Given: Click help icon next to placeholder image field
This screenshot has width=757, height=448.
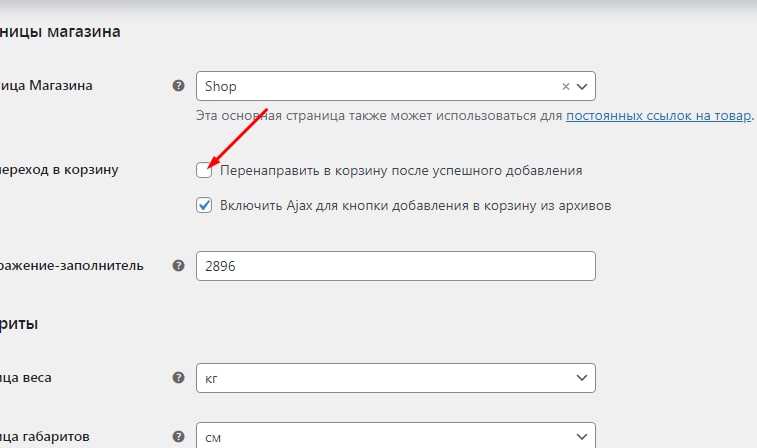Looking at the screenshot, I should 178,266.
